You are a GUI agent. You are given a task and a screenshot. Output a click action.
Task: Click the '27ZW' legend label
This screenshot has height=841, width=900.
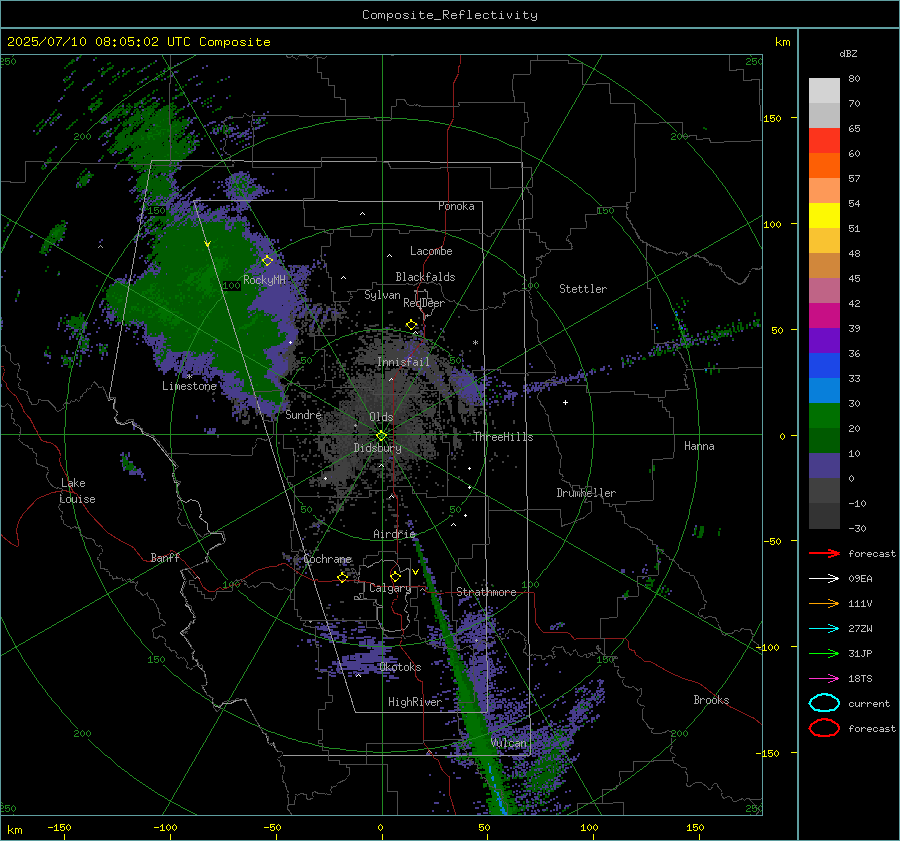coord(860,629)
